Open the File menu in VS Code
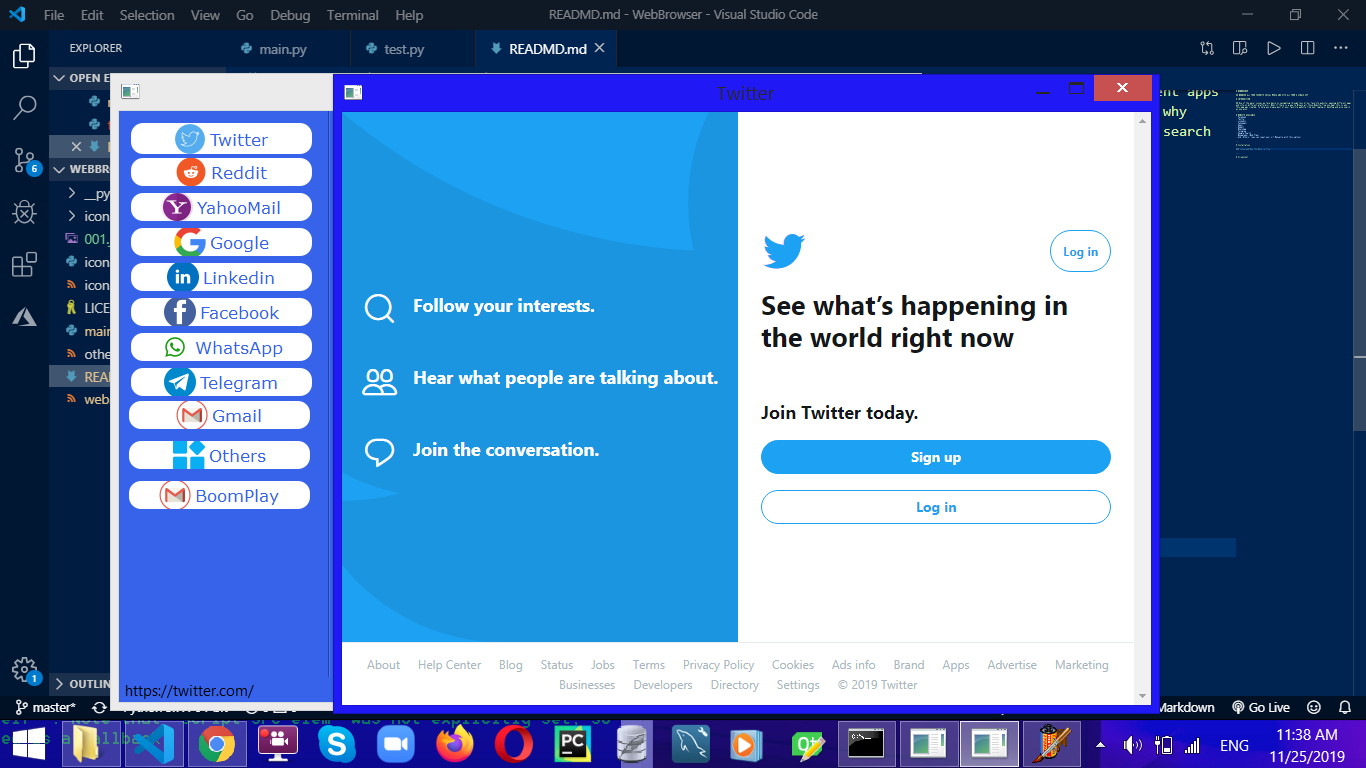 coord(54,15)
